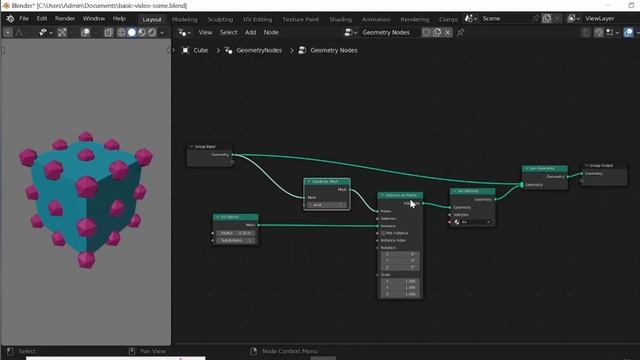Open node tree browse dropdown
The height and width of the screenshot is (360, 640).
point(351,32)
